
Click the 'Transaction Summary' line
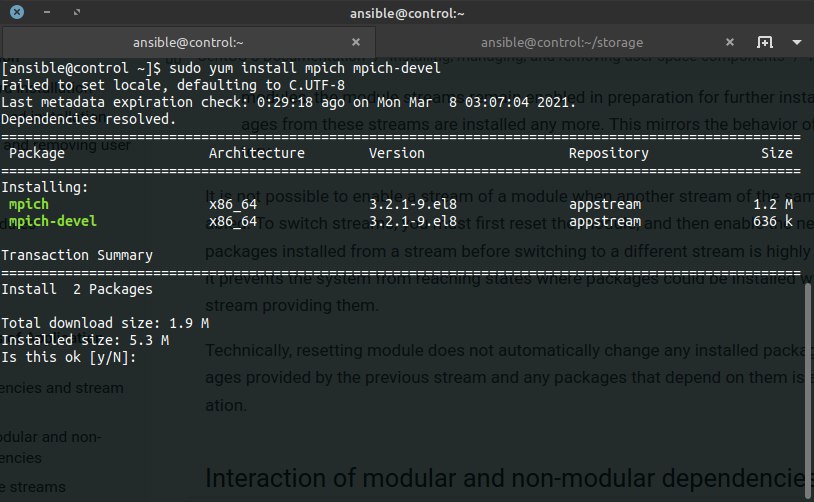pos(77,255)
